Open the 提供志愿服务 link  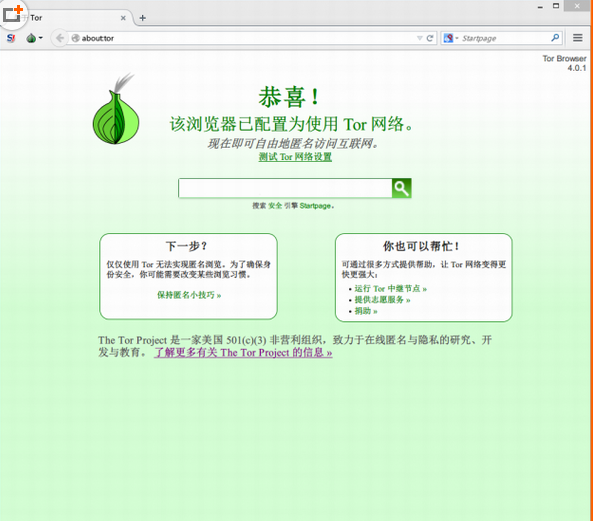pos(382,300)
